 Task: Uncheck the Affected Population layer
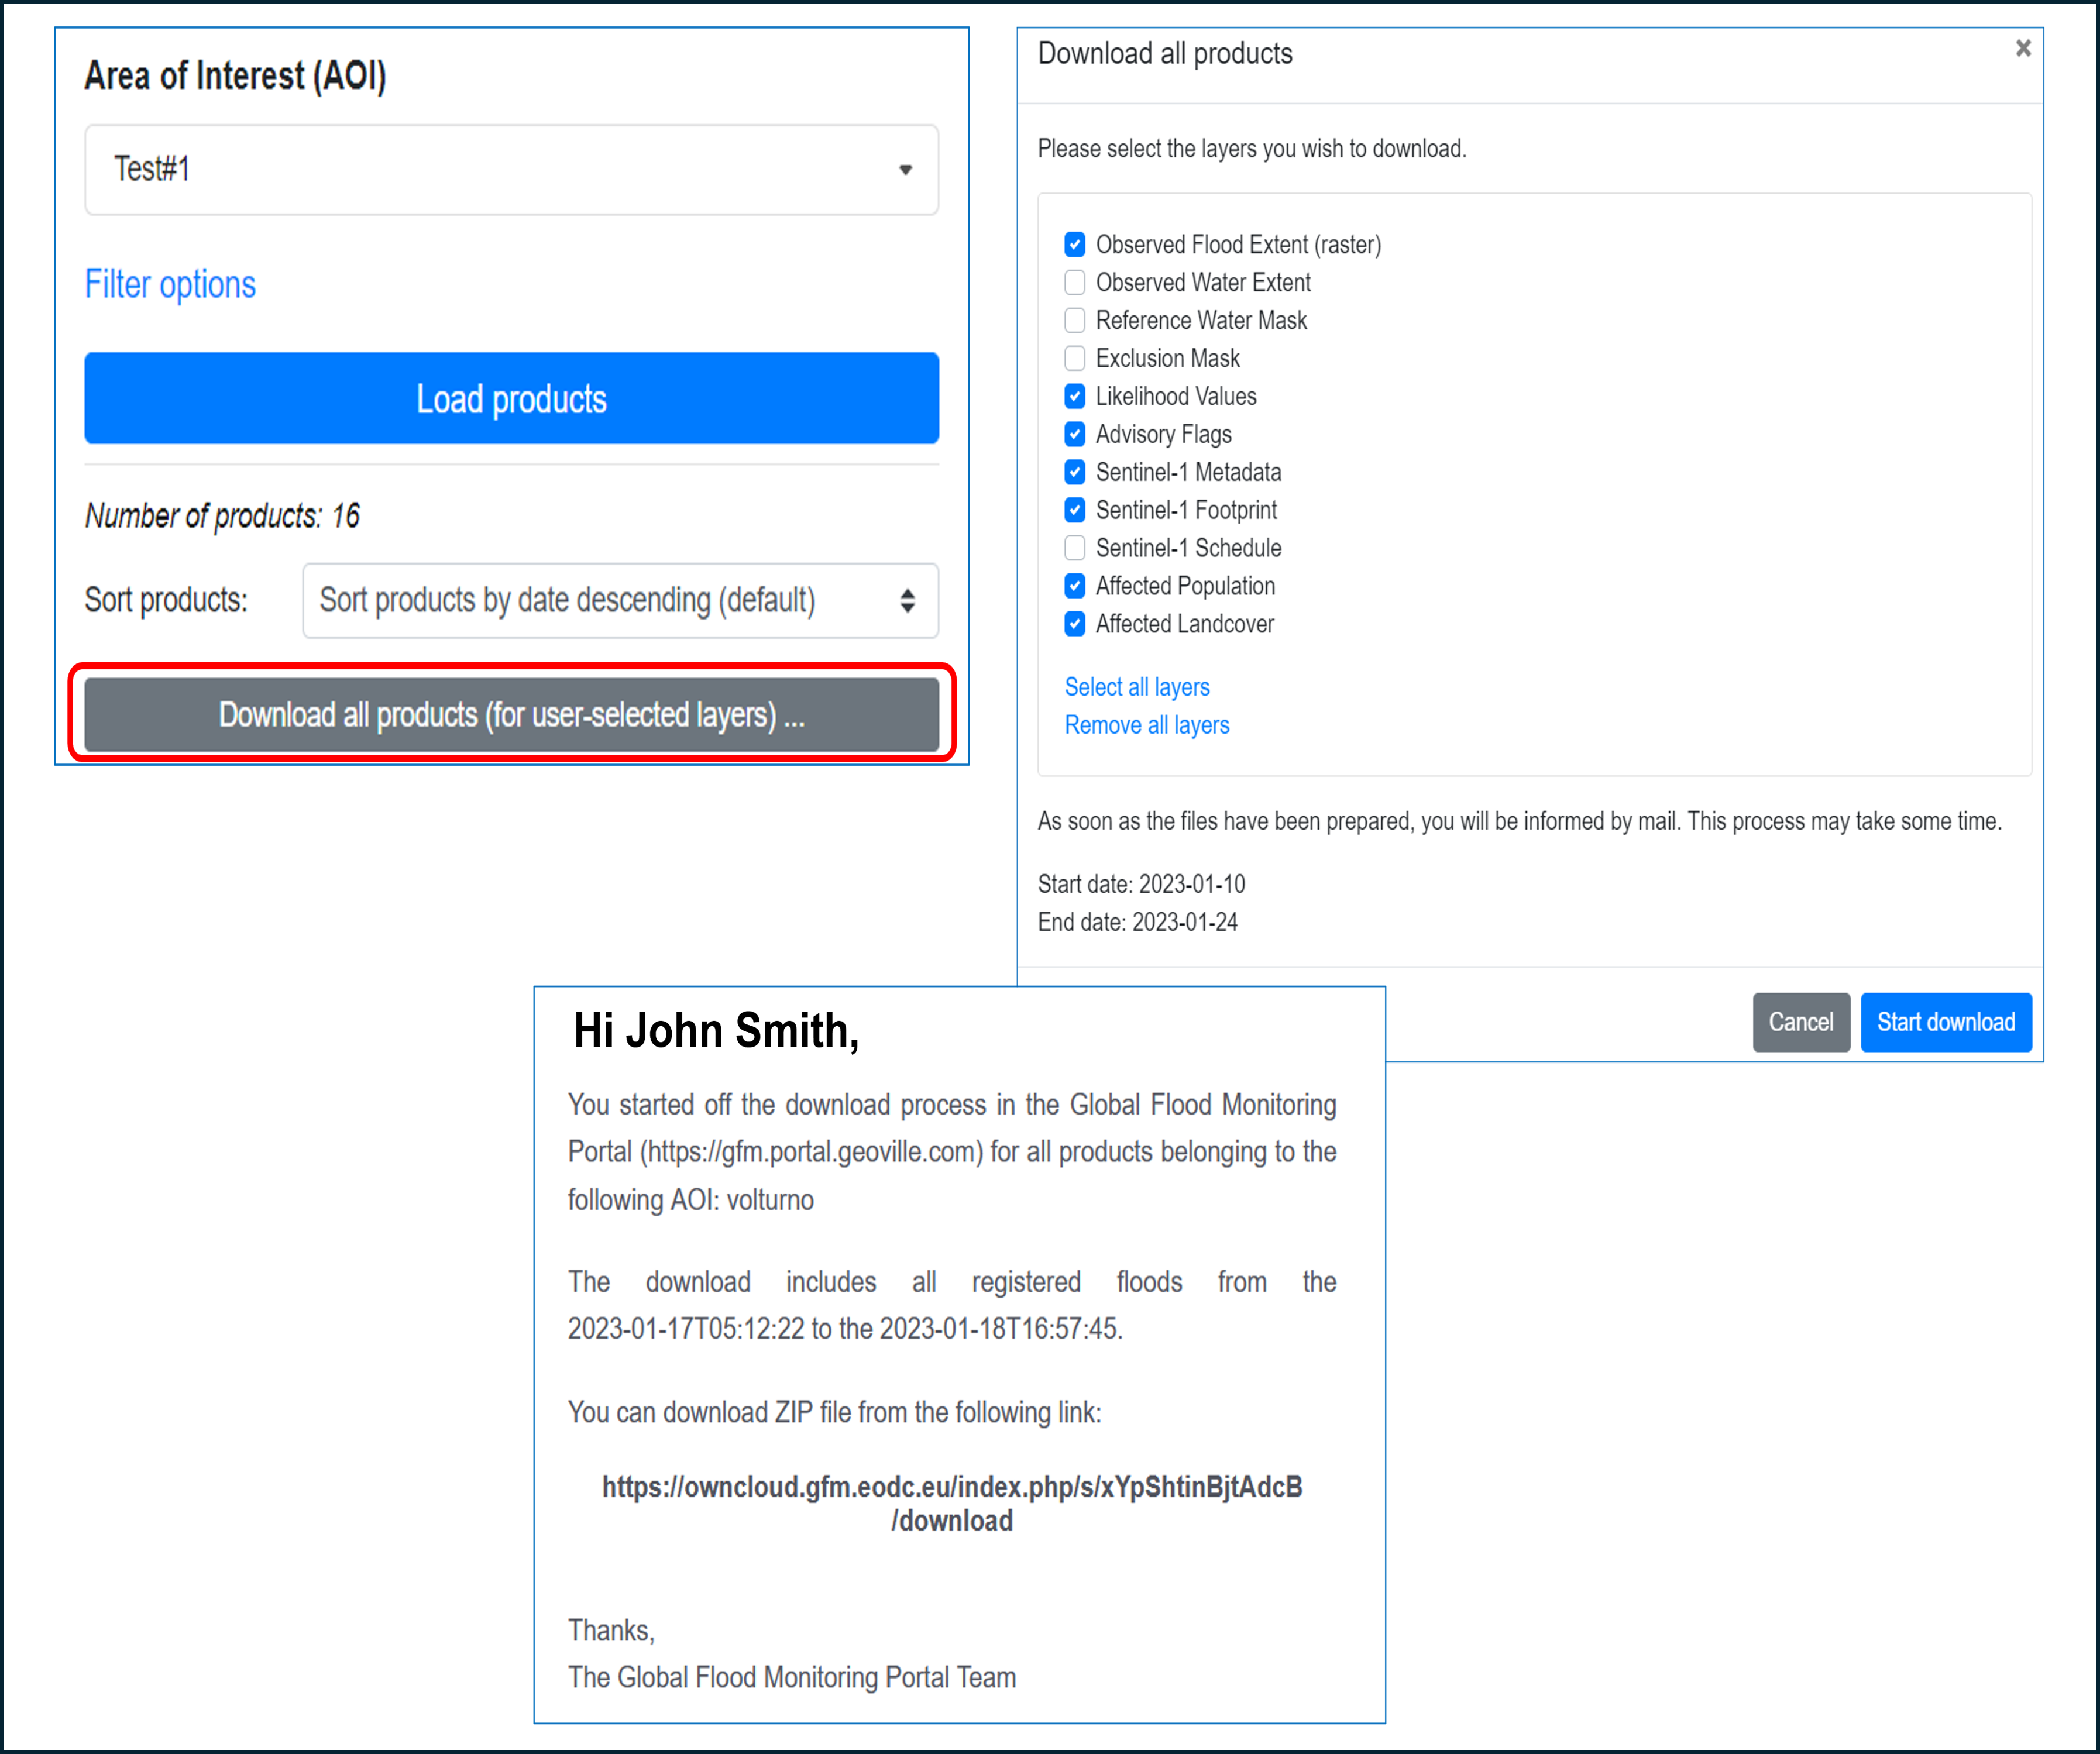(x=1075, y=586)
